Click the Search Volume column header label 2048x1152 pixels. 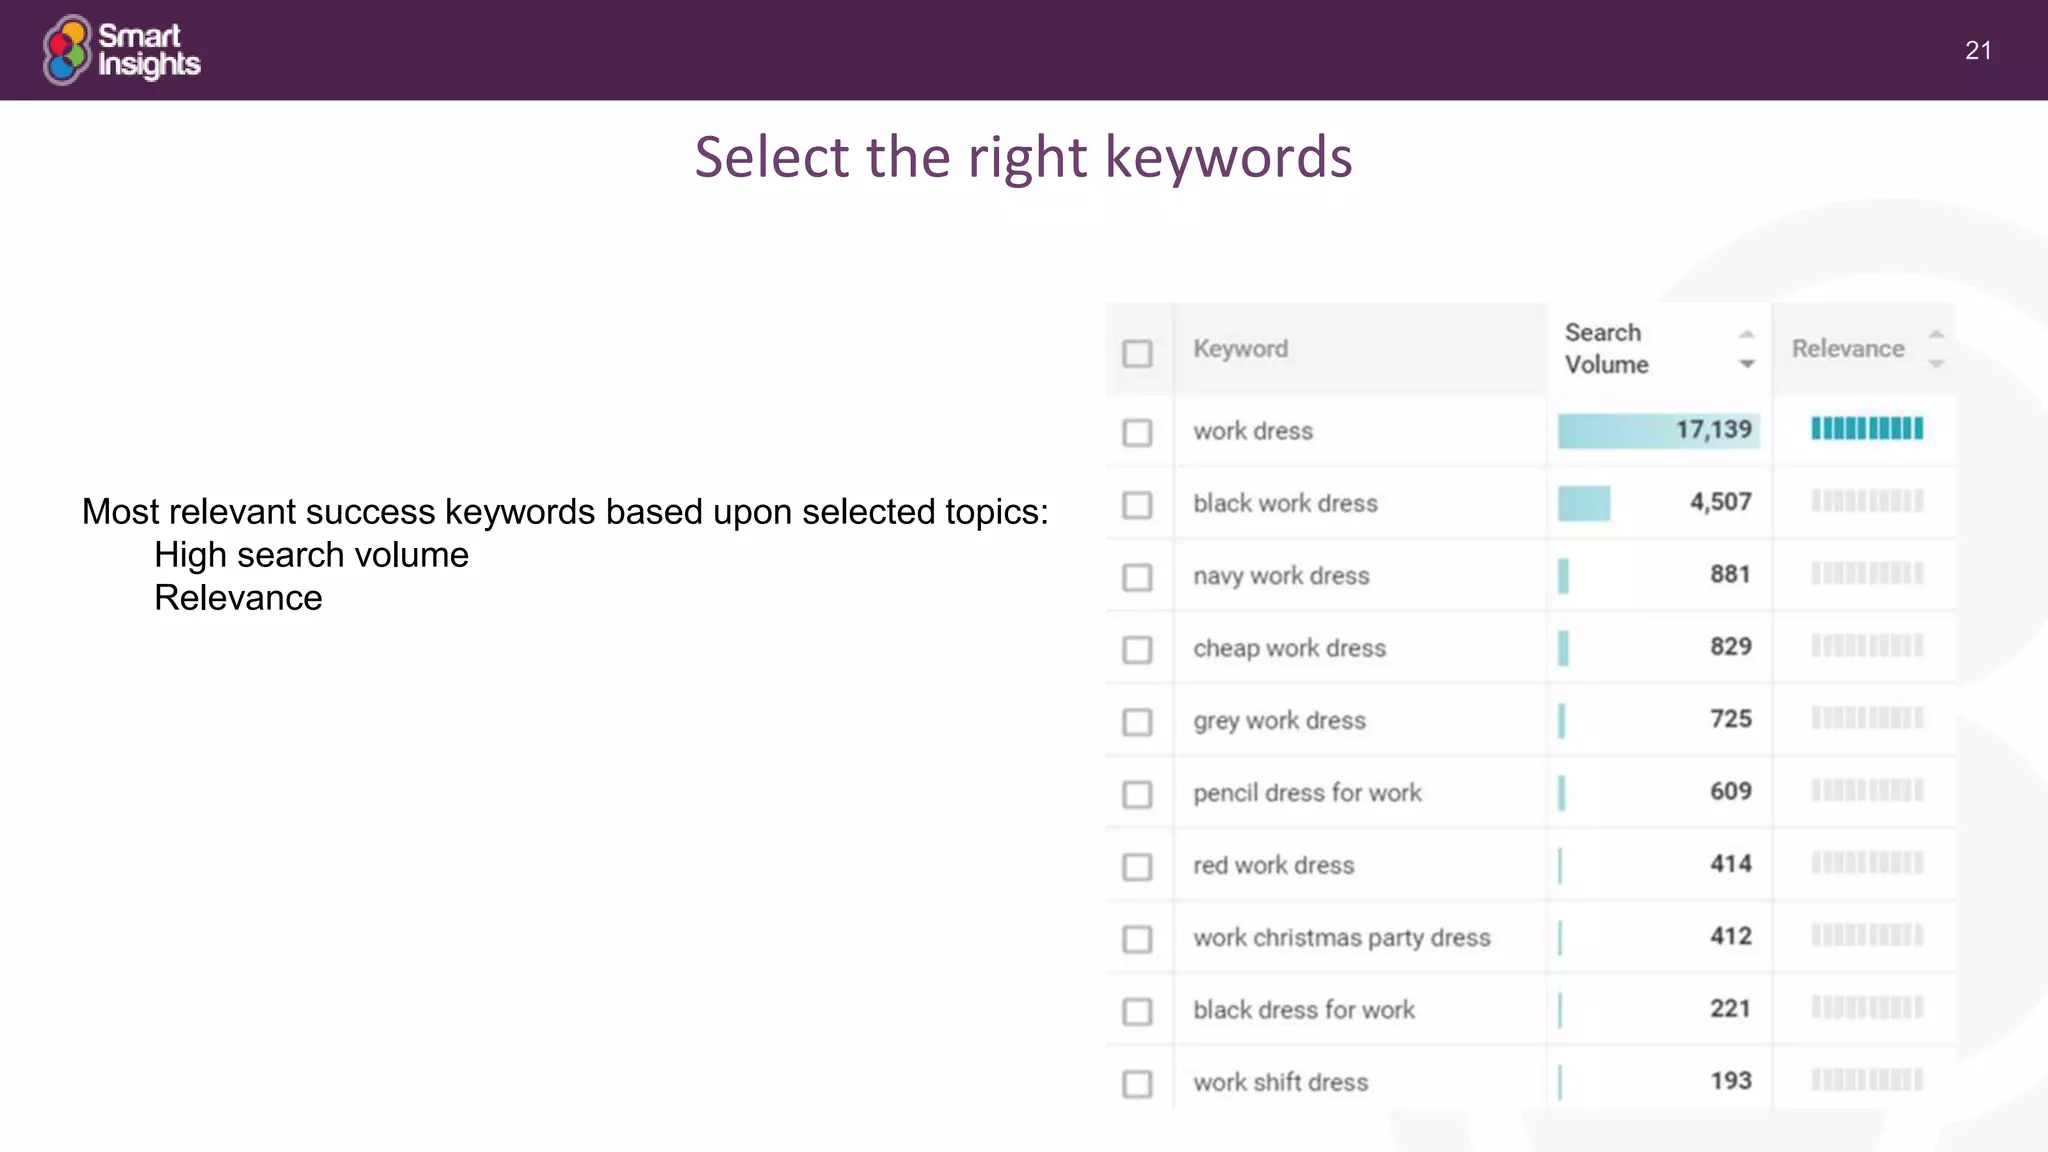click(x=1606, y=348)
